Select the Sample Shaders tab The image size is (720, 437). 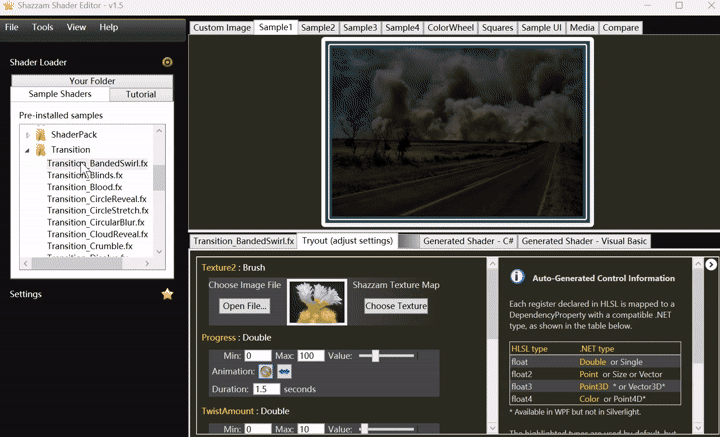(x=60, y=94)
